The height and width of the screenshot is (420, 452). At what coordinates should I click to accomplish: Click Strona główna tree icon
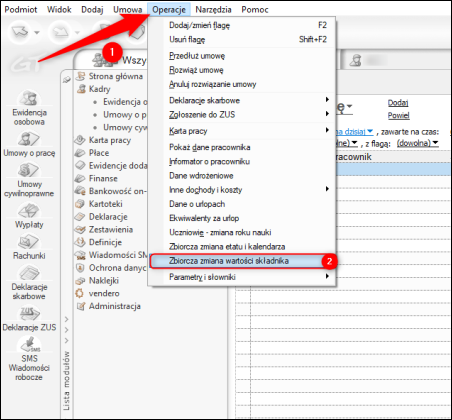(x=80, y=76)
